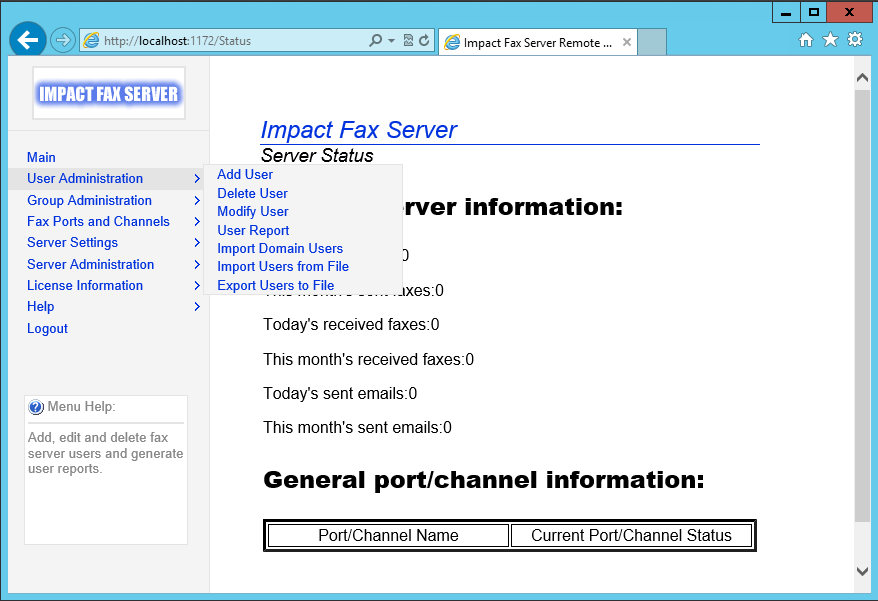This screenshot has height=601, width=878.
Task: Expand the Group Administration submenu
Action: (87, 200)
